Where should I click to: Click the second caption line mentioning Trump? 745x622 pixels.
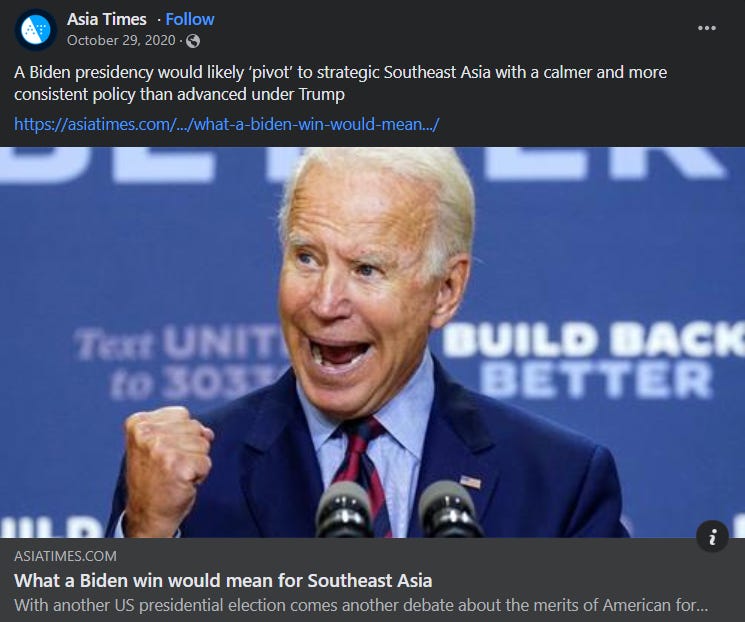pos(179,94)
